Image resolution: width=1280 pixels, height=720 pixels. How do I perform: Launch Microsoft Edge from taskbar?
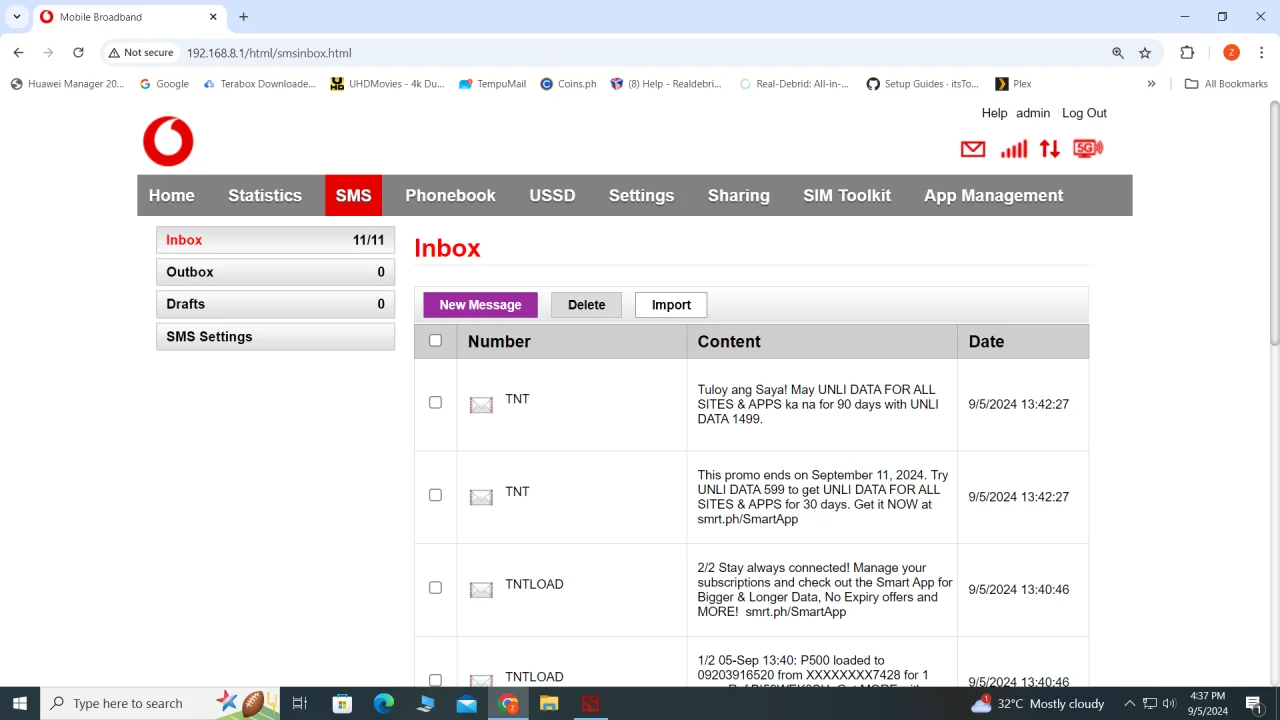[384, 703]
